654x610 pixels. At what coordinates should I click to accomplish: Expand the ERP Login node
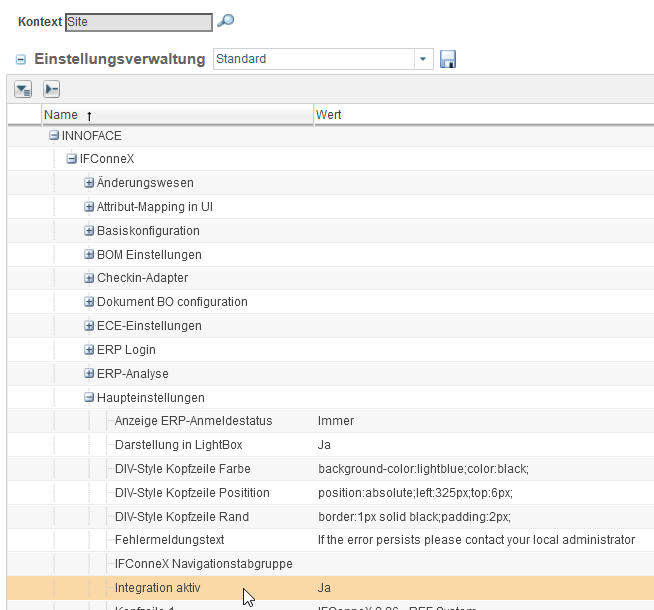coord(89,350)
